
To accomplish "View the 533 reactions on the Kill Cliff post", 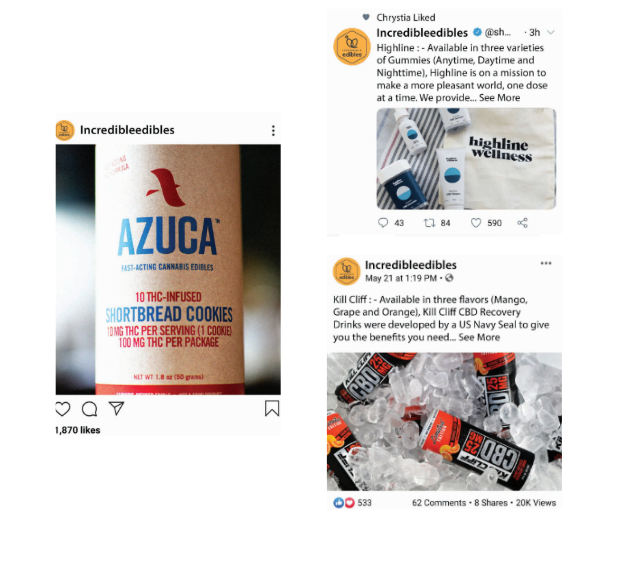I will (352, 503).
